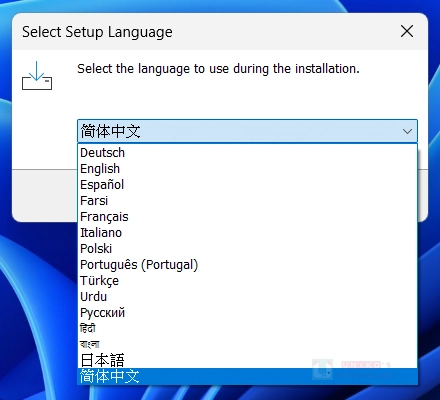
Task: Select English as setup language
Action: pyautogui.click(x=247, y=169)
